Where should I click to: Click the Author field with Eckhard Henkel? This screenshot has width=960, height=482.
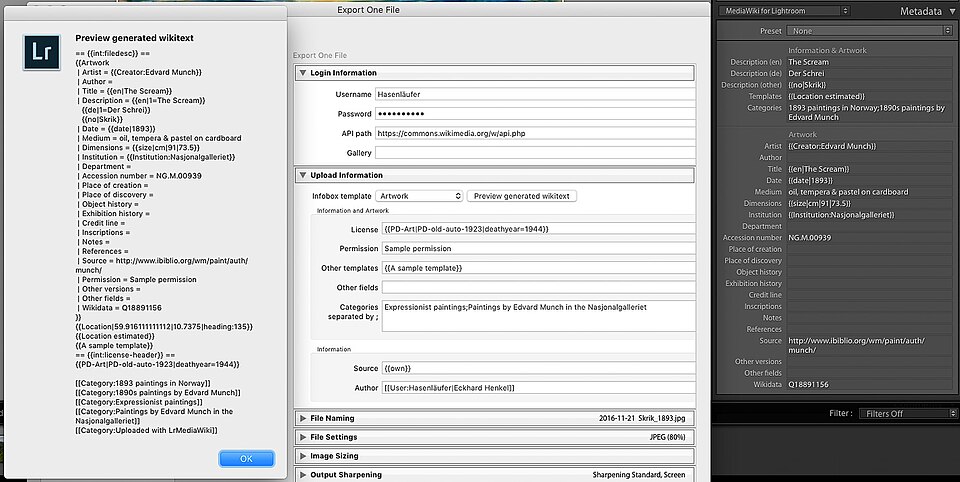(x=539, y=388)
